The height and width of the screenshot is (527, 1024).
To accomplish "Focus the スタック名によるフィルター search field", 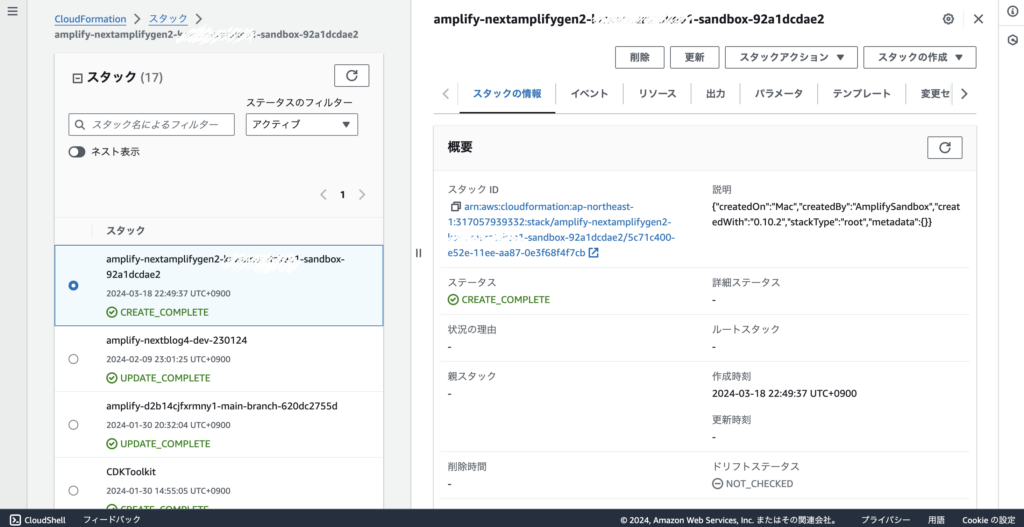I will (152, 125).
